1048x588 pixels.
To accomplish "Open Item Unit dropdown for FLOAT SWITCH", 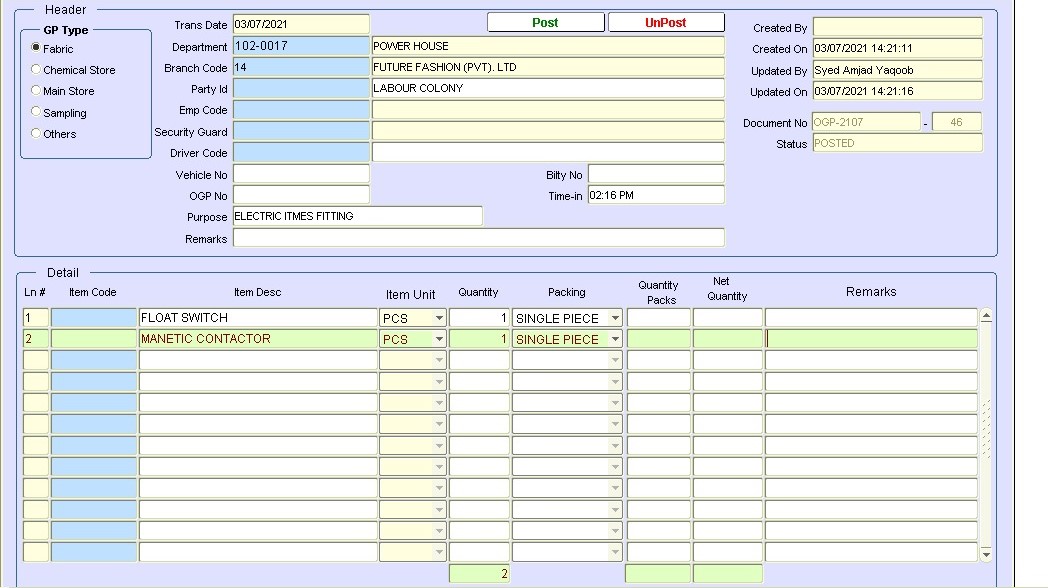I will click(438, 318).
